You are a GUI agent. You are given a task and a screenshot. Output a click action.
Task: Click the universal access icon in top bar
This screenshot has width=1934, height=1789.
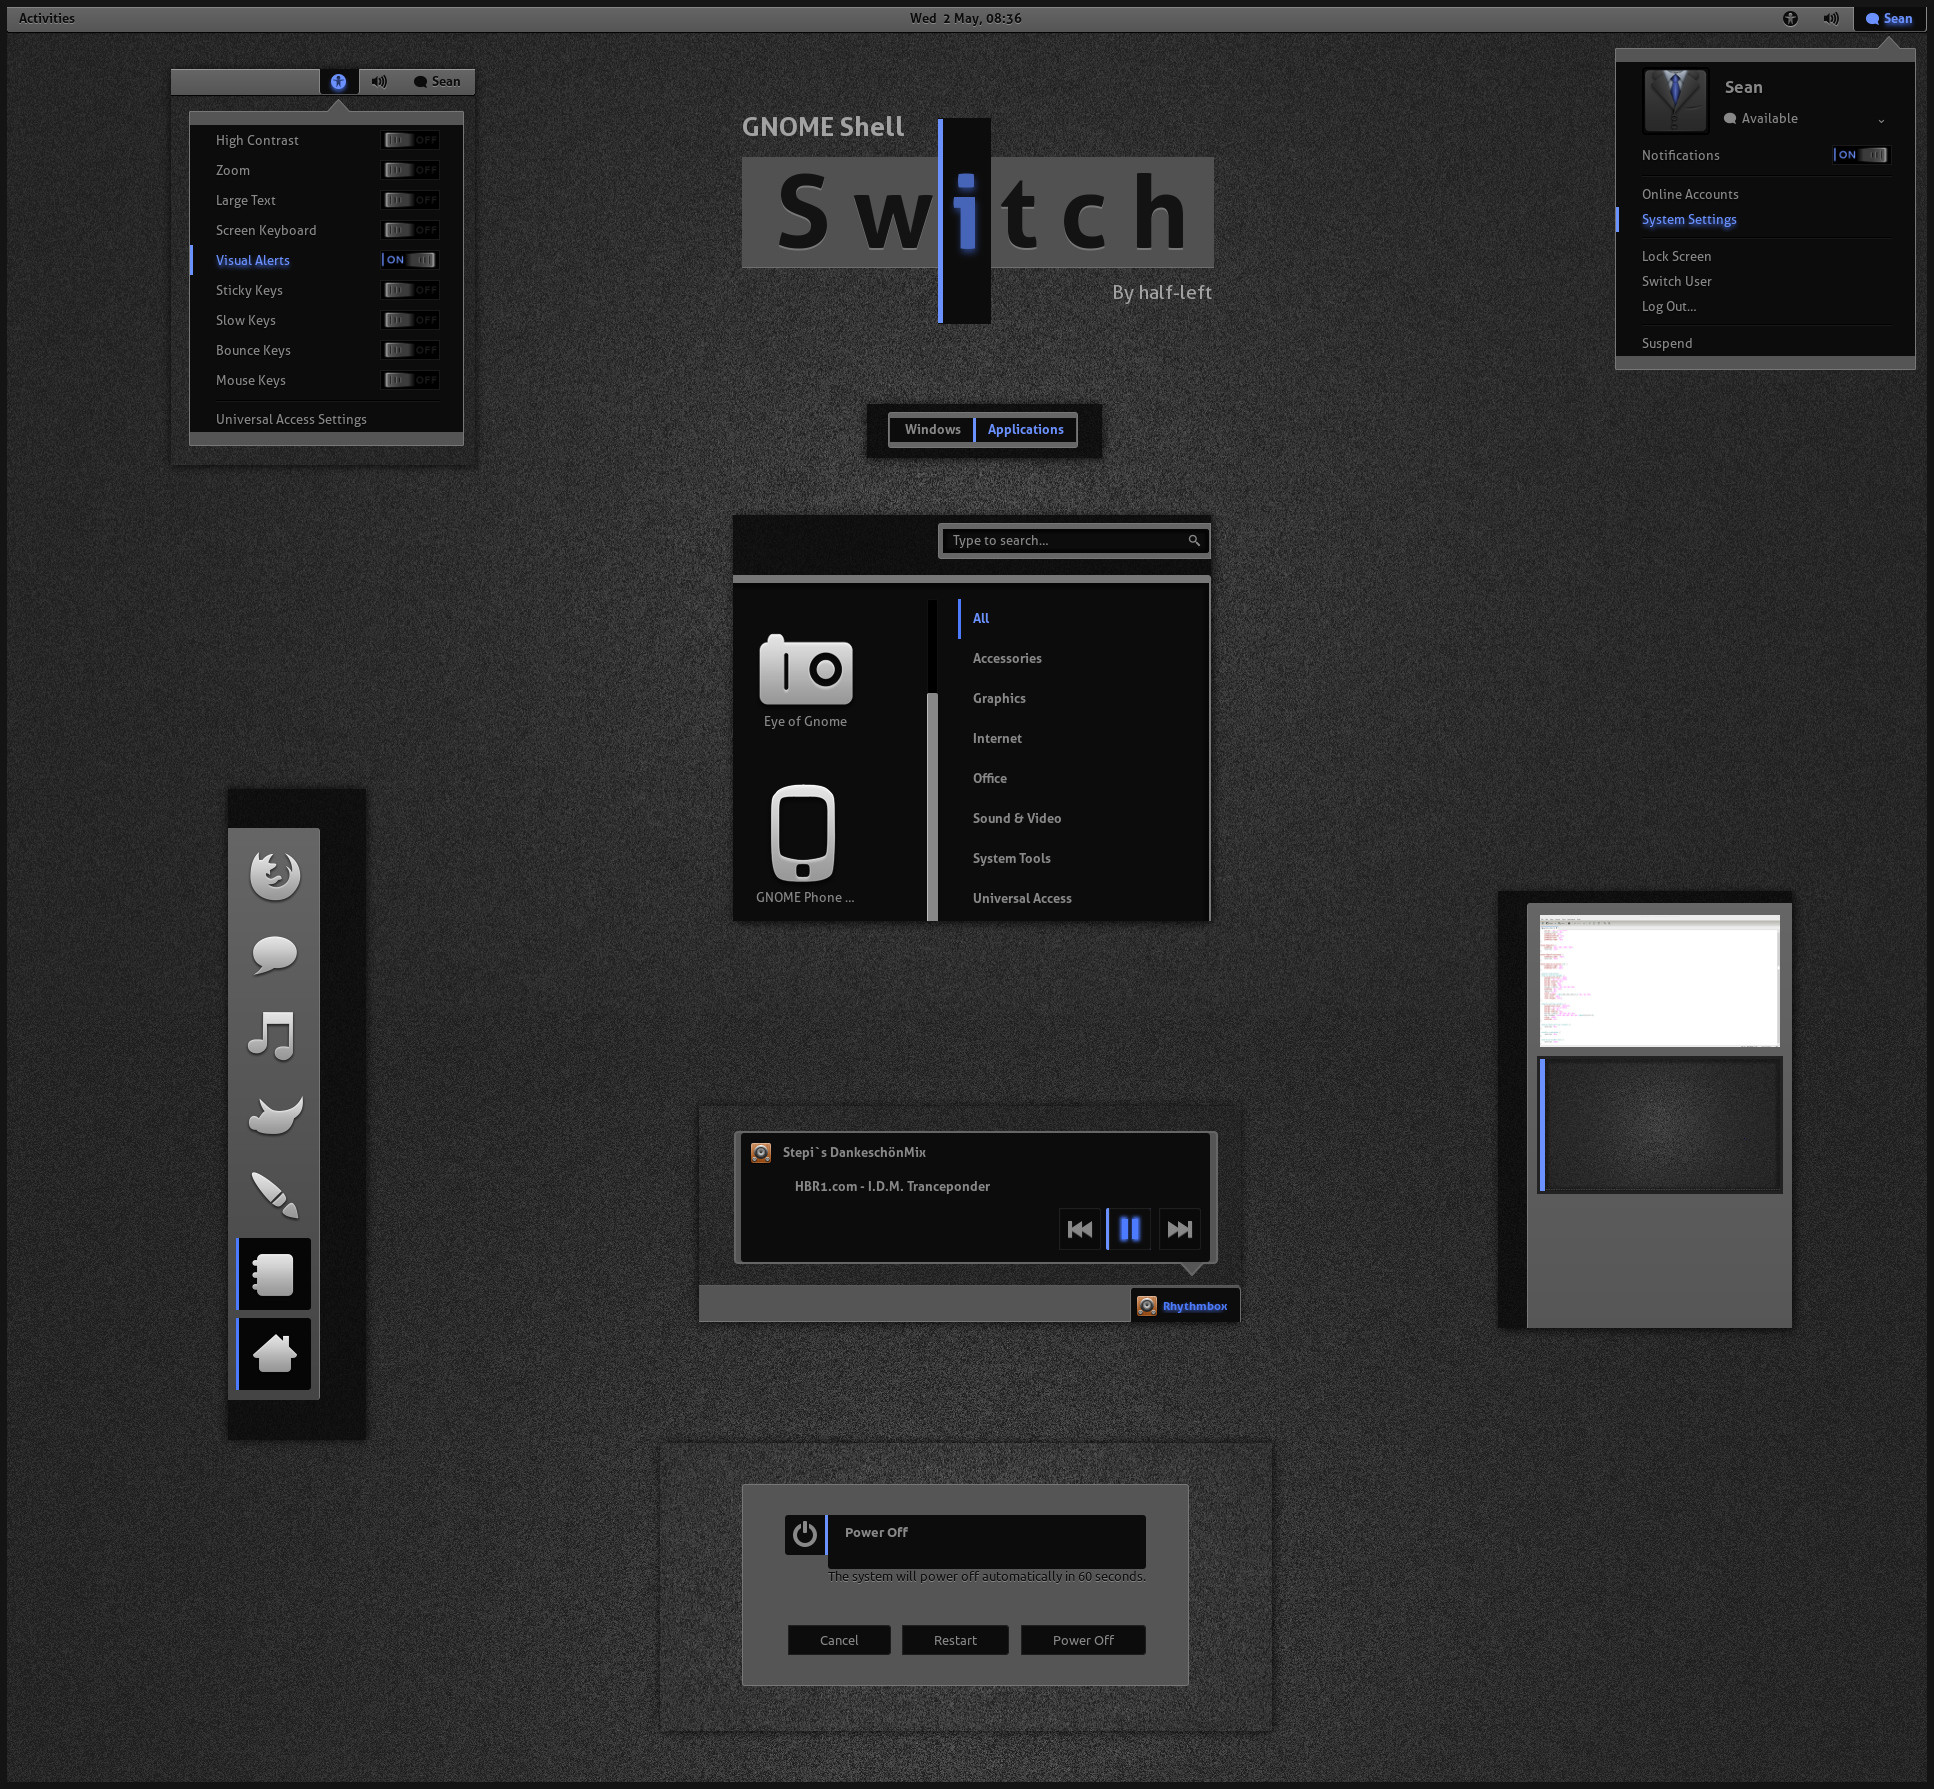1790,18
